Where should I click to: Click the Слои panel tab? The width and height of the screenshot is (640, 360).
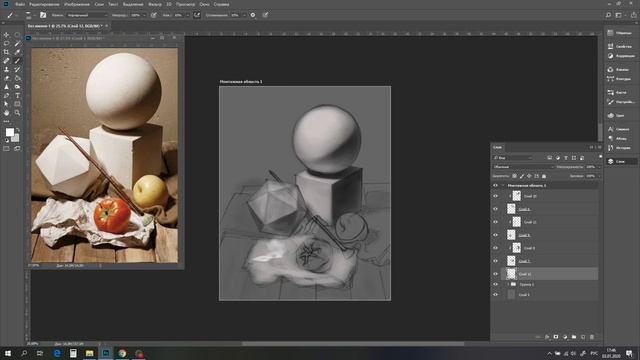click(x=497, y=147)
